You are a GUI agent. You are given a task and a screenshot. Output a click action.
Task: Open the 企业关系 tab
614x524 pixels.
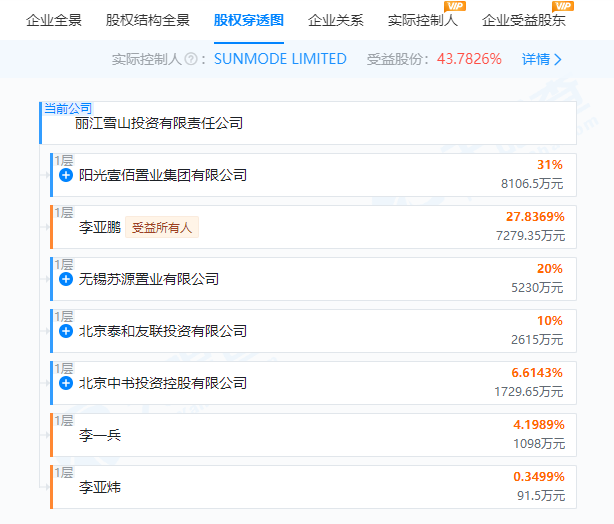point(336,20)
